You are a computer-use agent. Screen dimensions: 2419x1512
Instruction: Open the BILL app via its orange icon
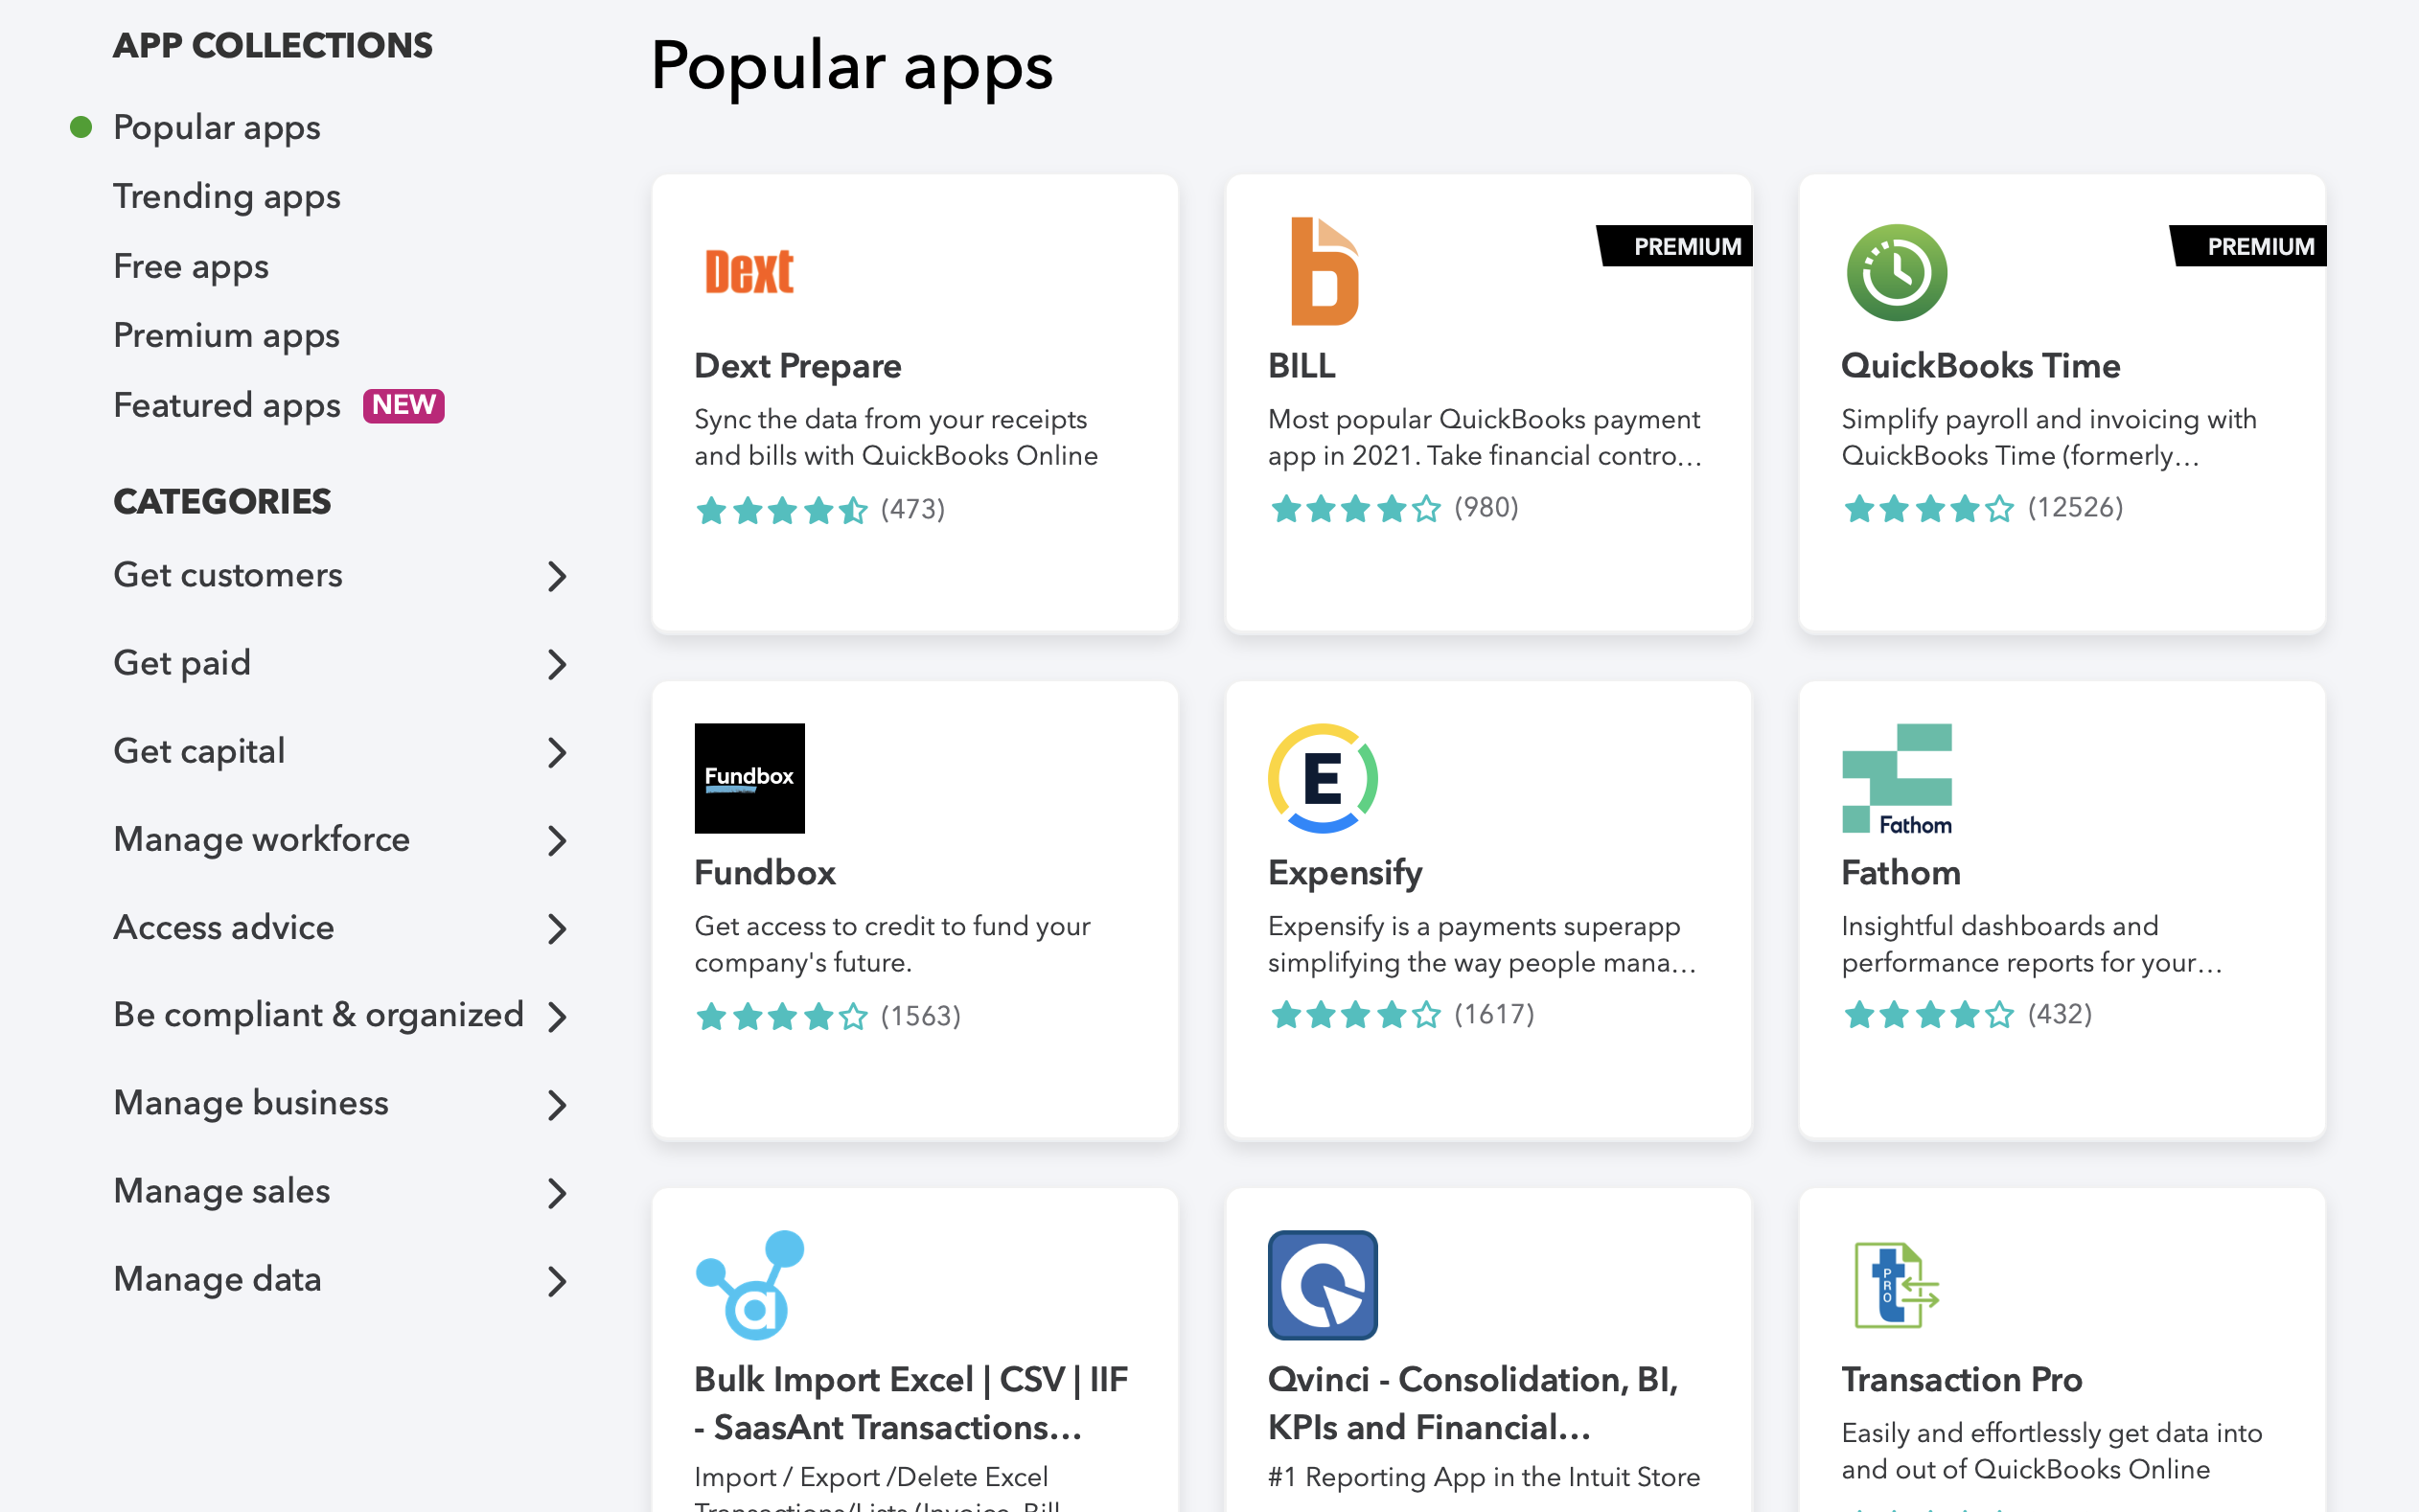tap(1320, 270)
